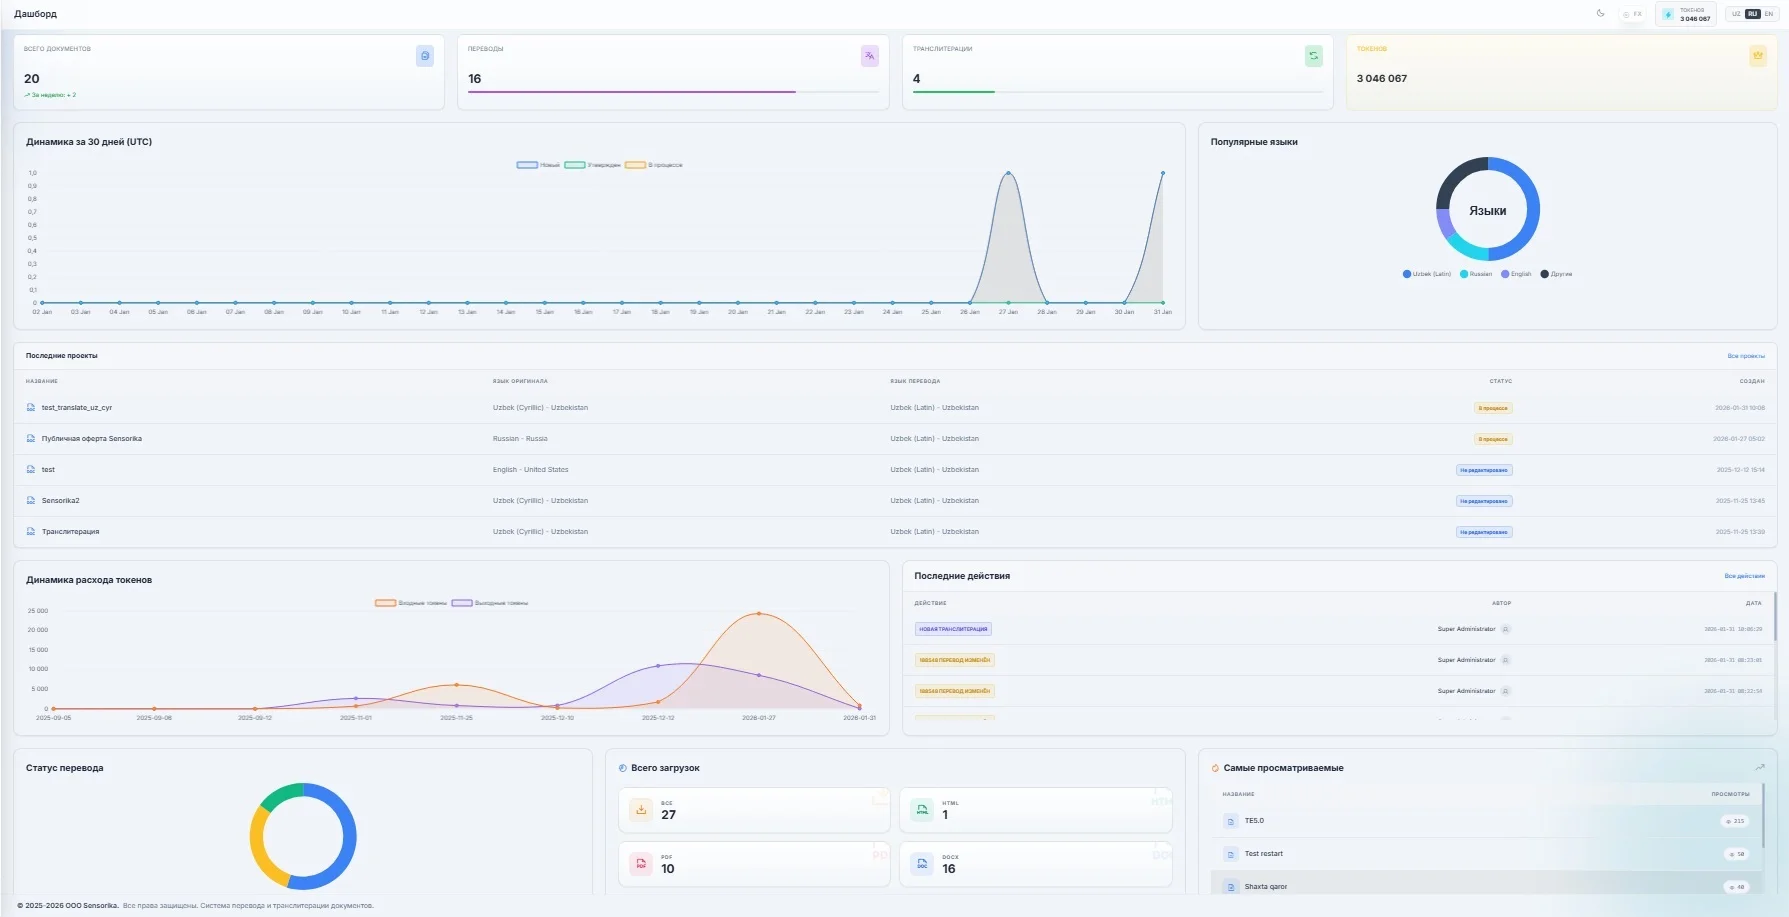Click the crown icon on the tokens card
The height and width of the screenshot is (917, 1789).
(1757, 56)
